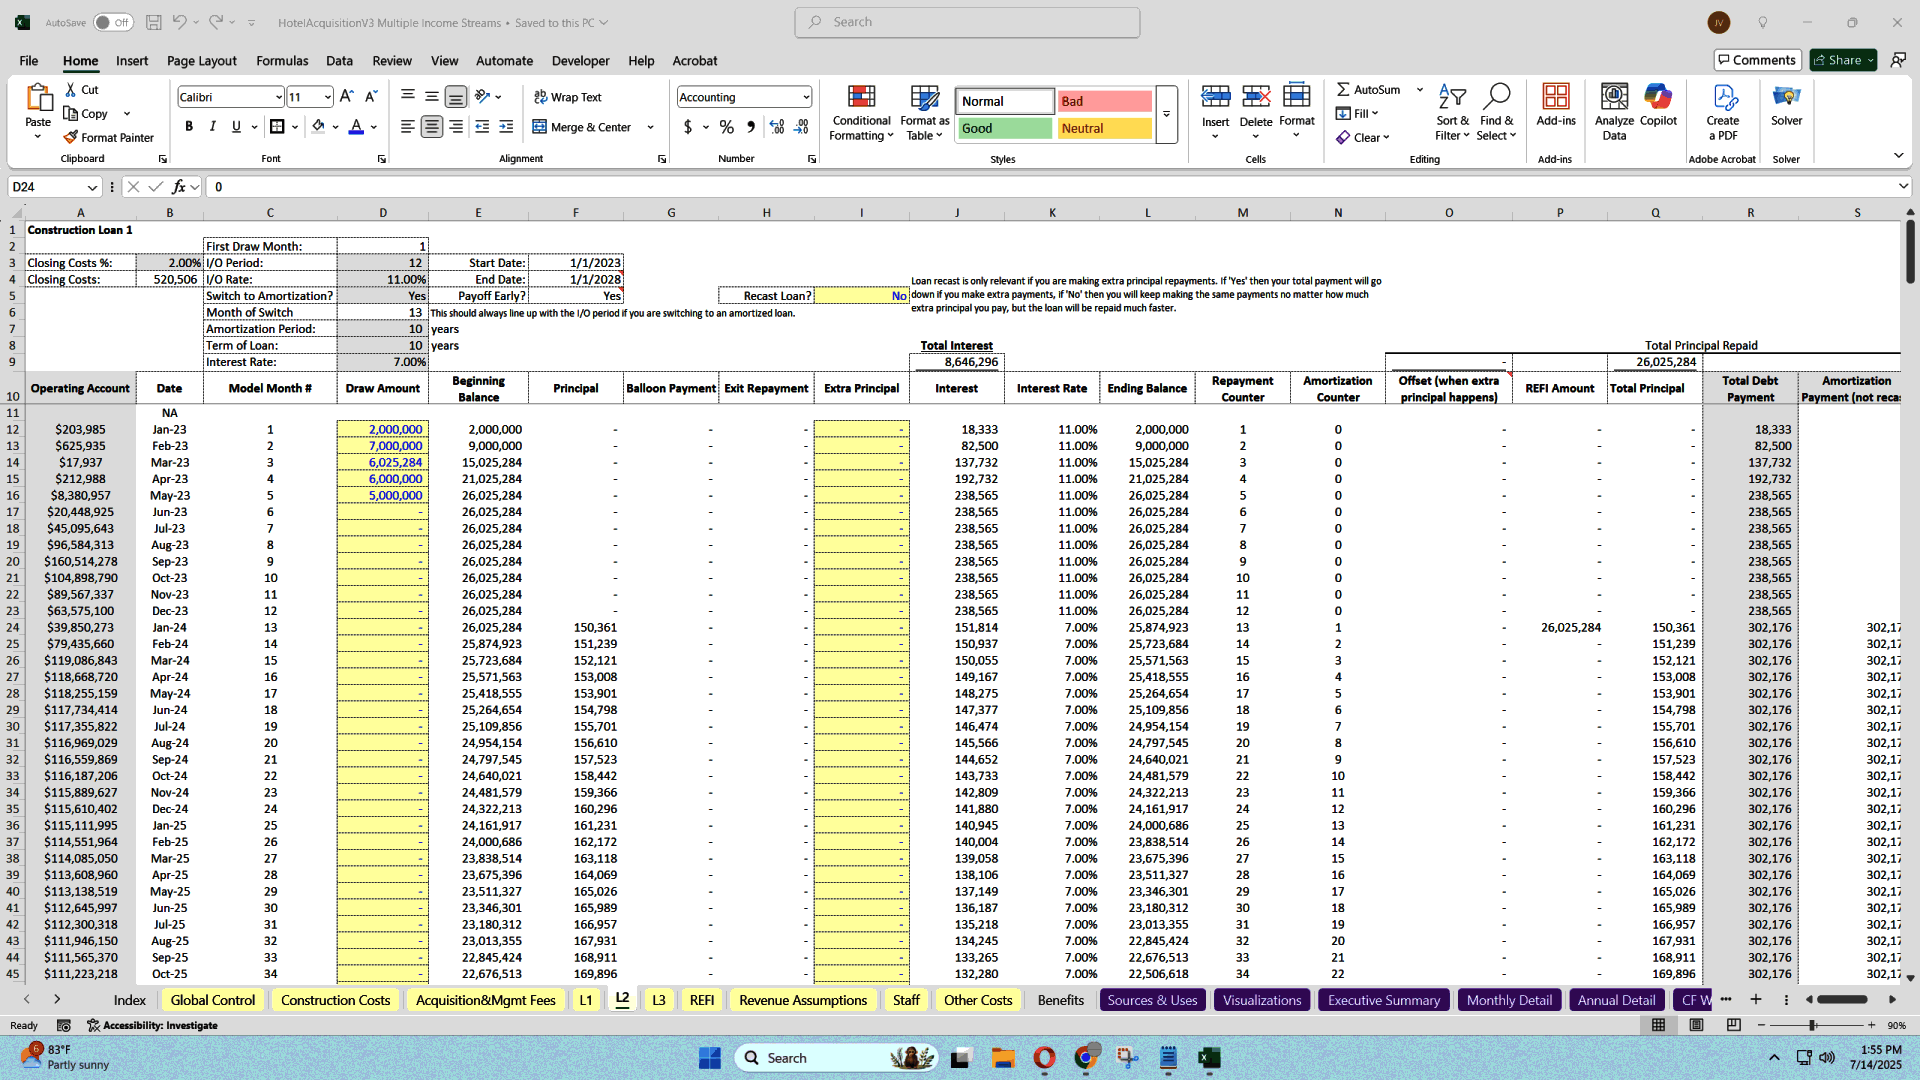Viewport: 1920px width, 1080px height.
Task: Switch to Page Layout view
Action: (1696, 1025)
